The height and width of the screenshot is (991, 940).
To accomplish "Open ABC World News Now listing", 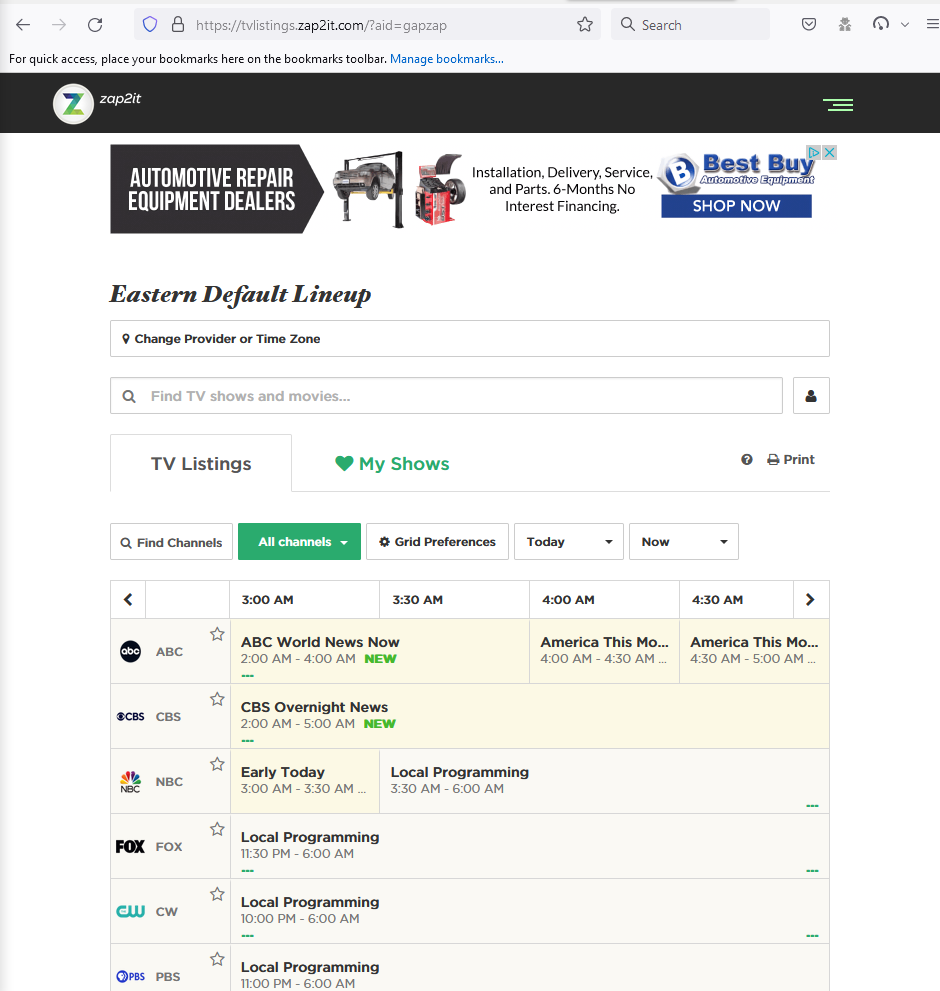I will [x=380, y=652].
